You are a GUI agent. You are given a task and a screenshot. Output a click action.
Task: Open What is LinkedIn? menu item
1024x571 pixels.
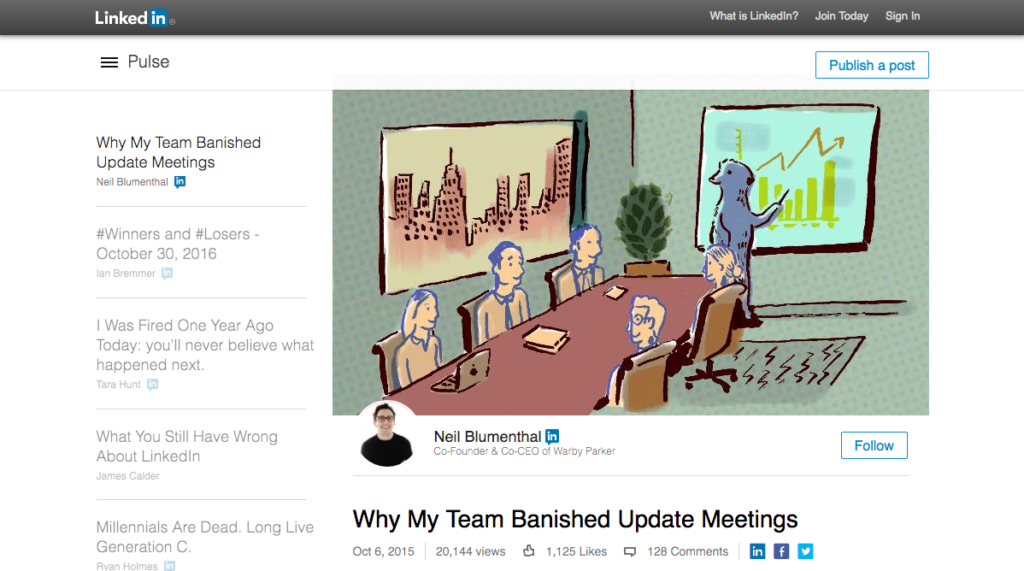pos(754,16)
